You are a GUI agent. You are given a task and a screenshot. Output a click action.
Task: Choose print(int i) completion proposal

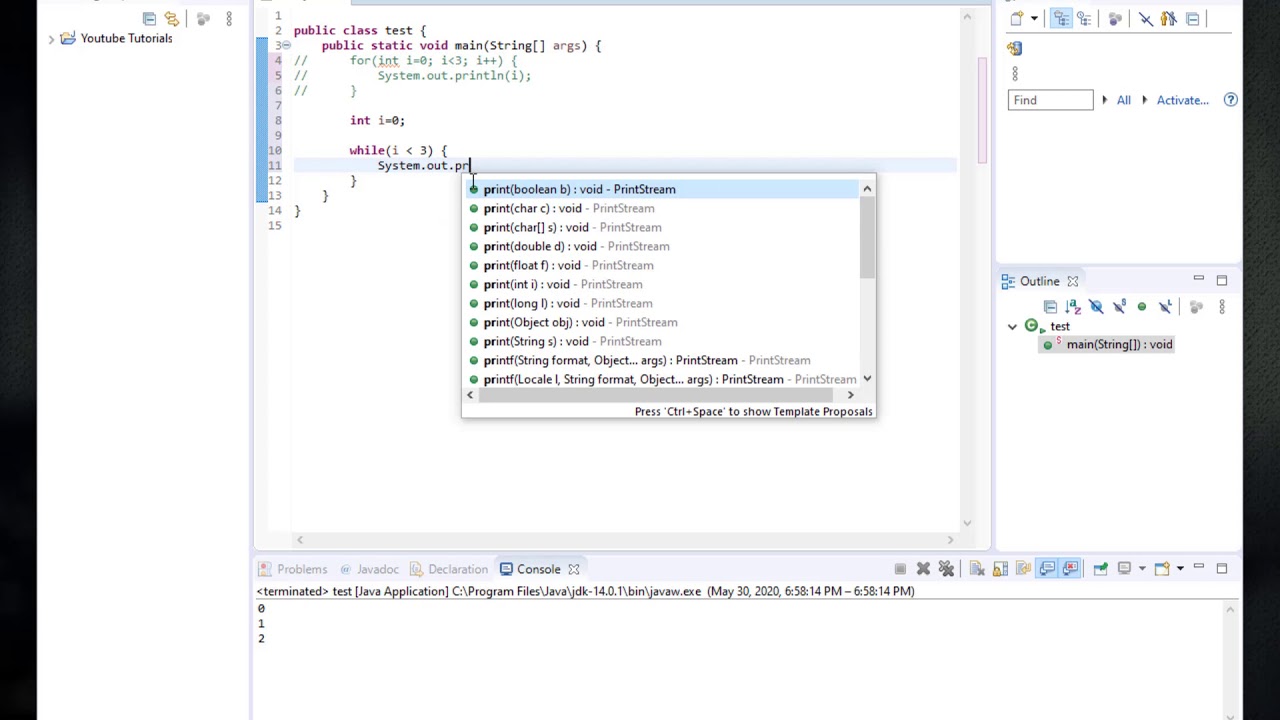[660, 284]
